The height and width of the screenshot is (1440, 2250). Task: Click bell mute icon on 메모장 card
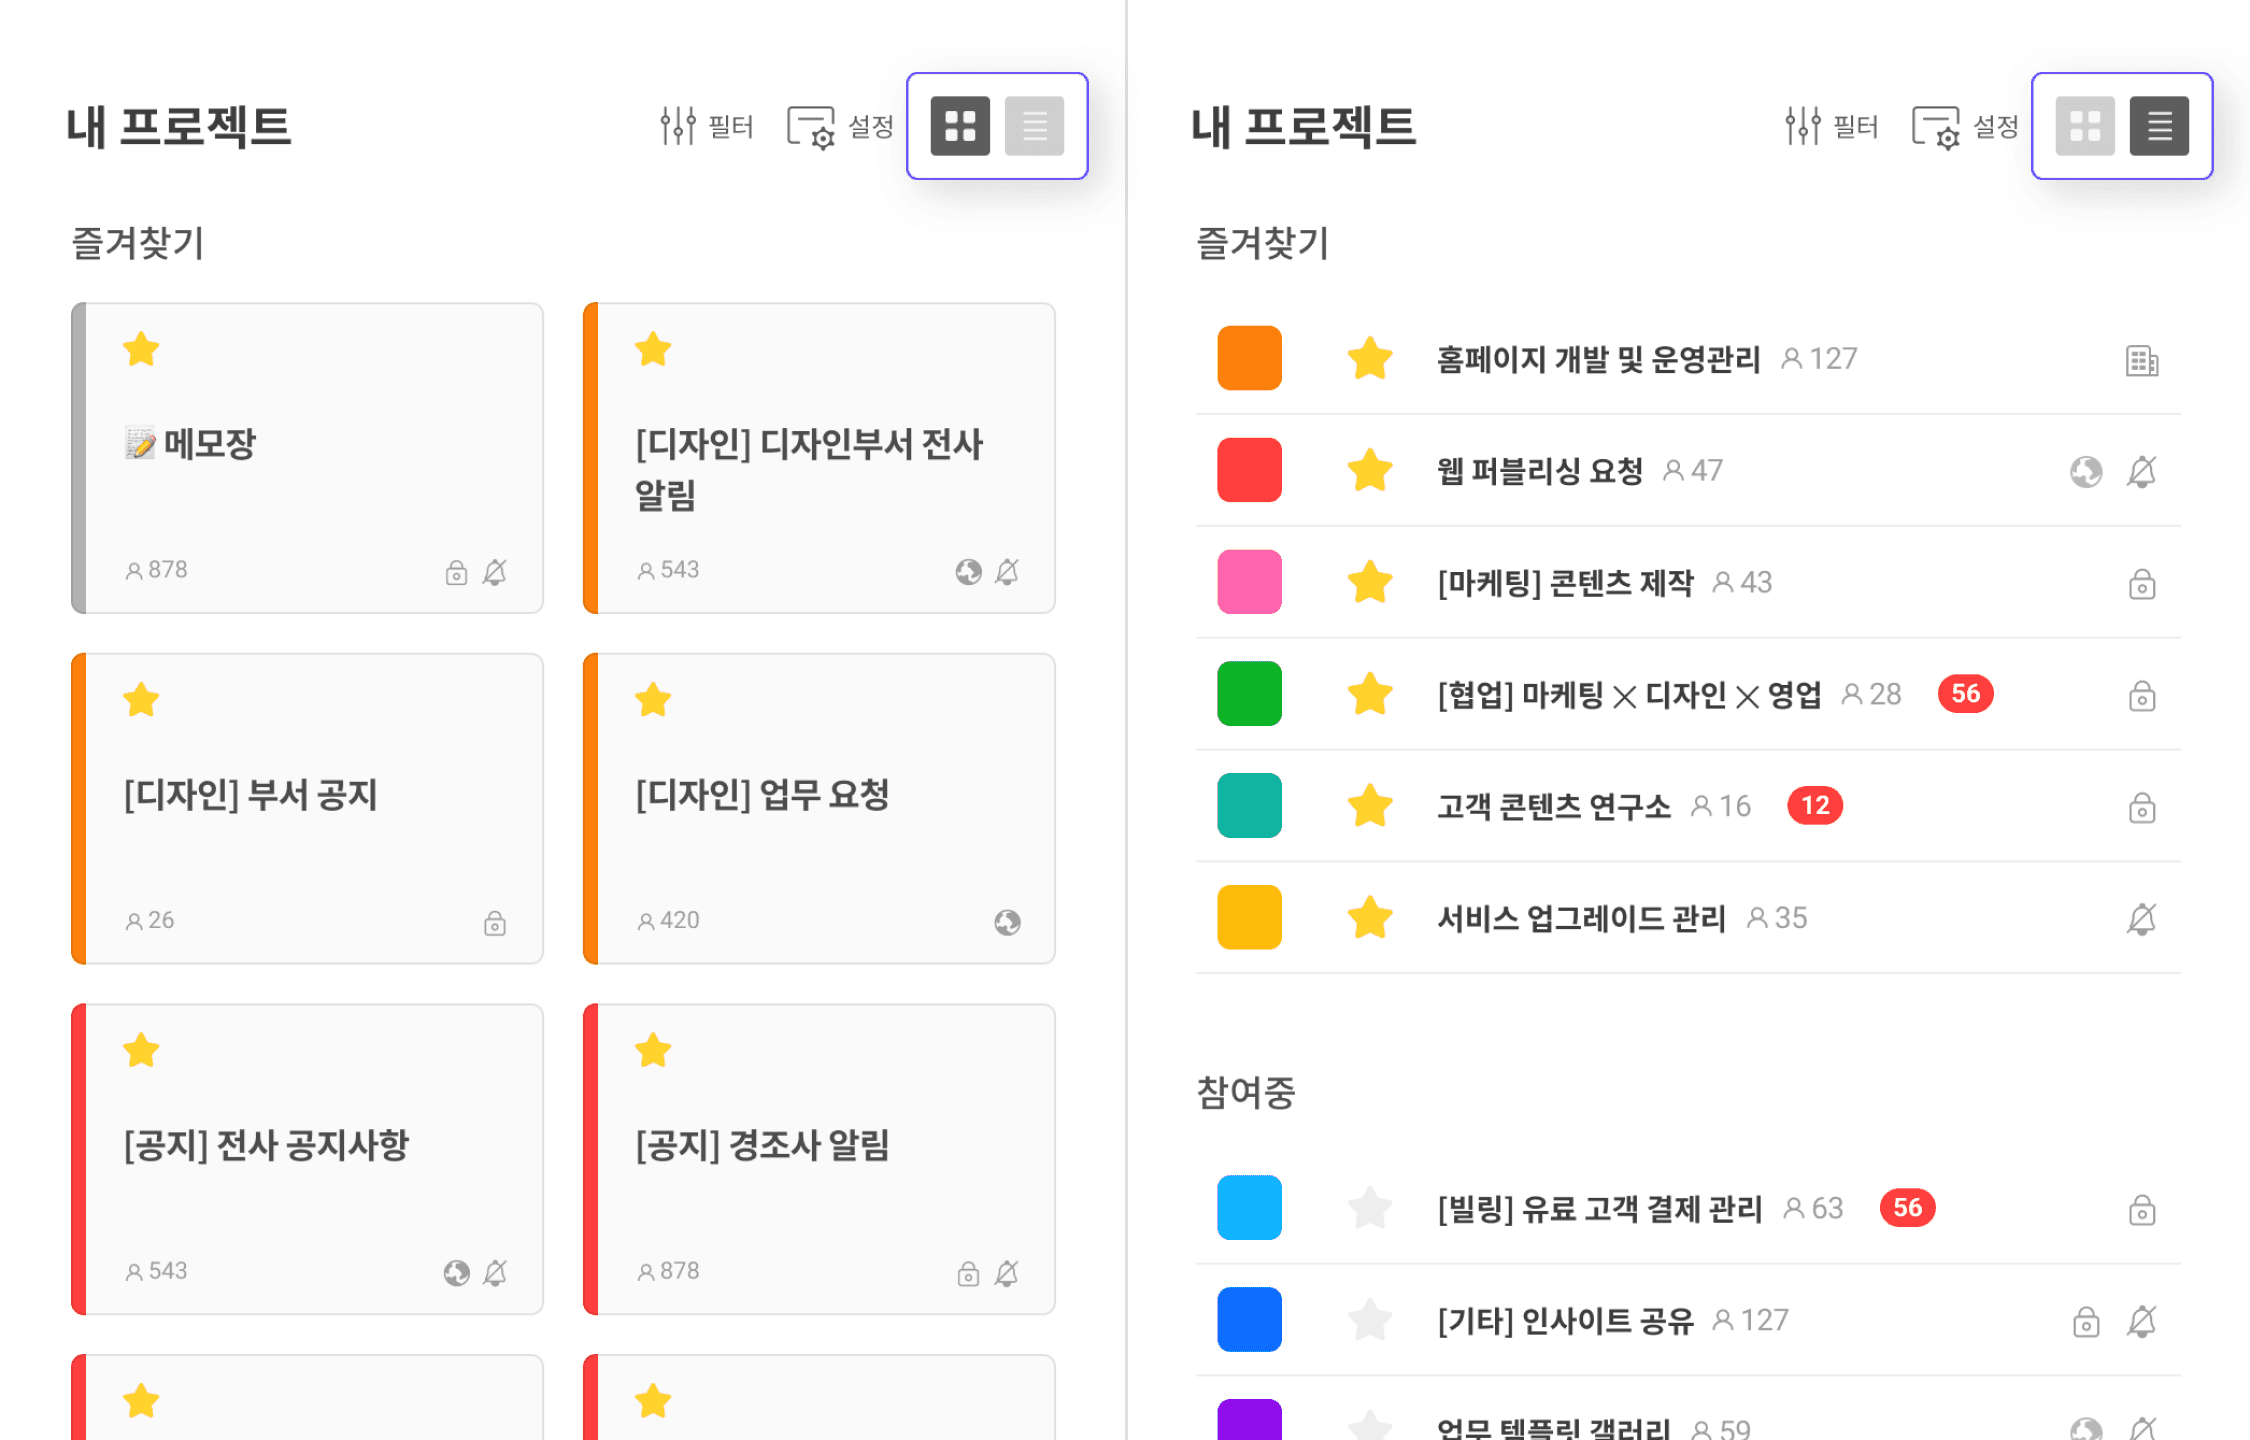(495, 572)
